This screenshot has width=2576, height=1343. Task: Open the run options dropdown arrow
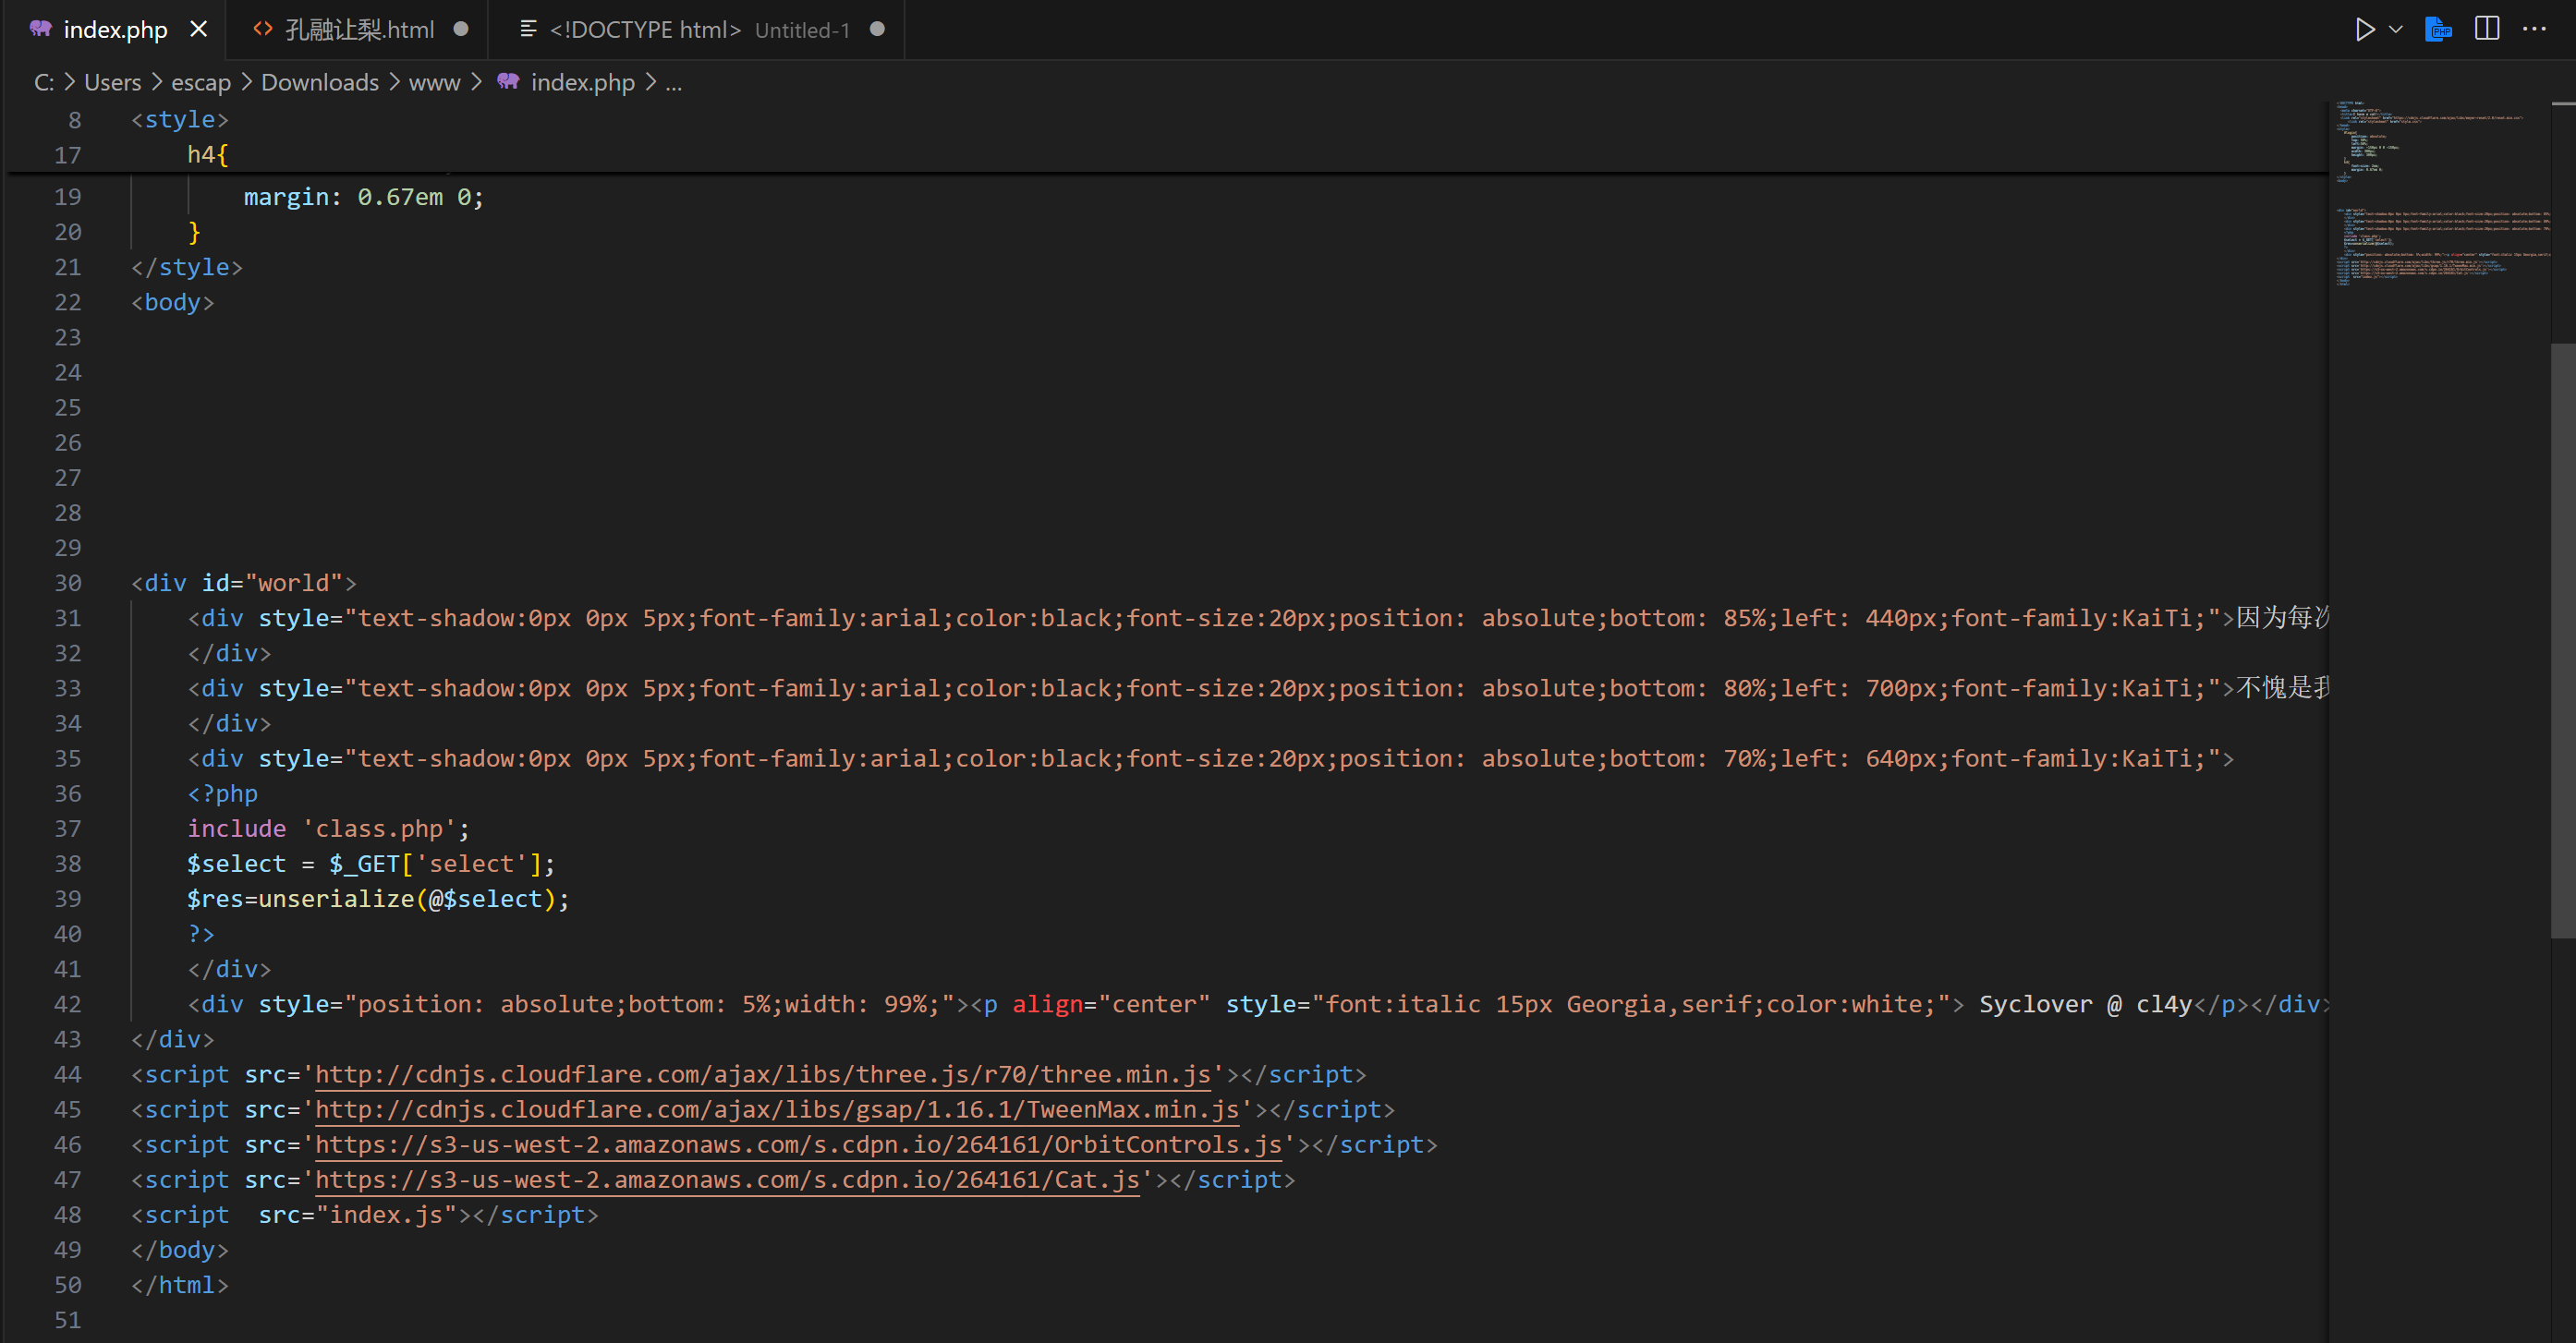tap(2396, 29)
